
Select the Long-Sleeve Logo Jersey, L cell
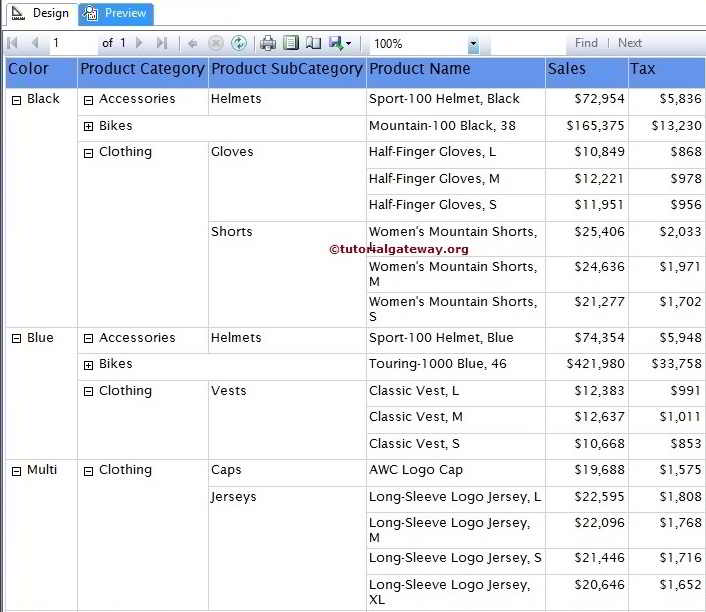pos(456,499)
